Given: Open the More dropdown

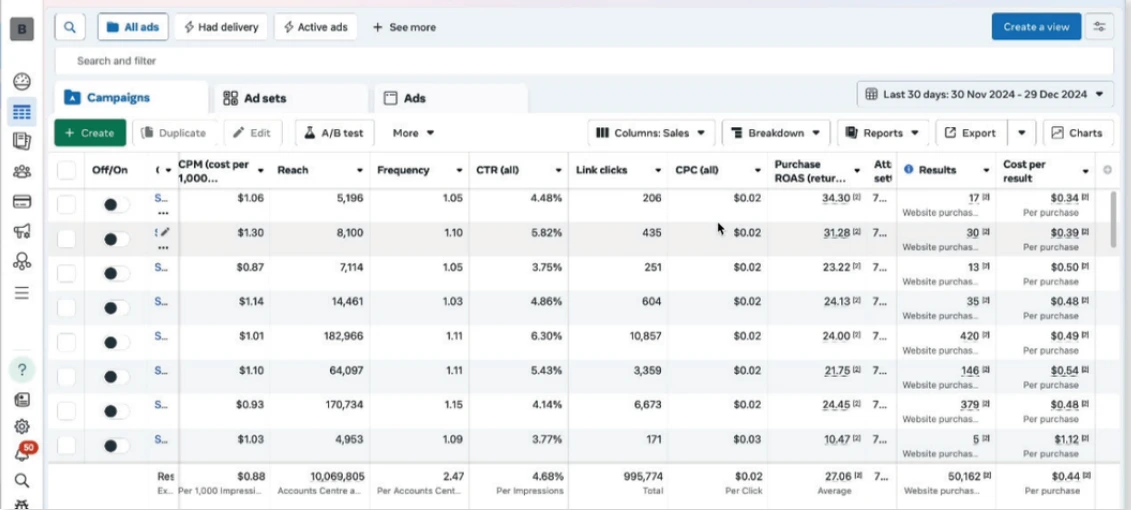Looking at the screenshot, I should 413,133.
